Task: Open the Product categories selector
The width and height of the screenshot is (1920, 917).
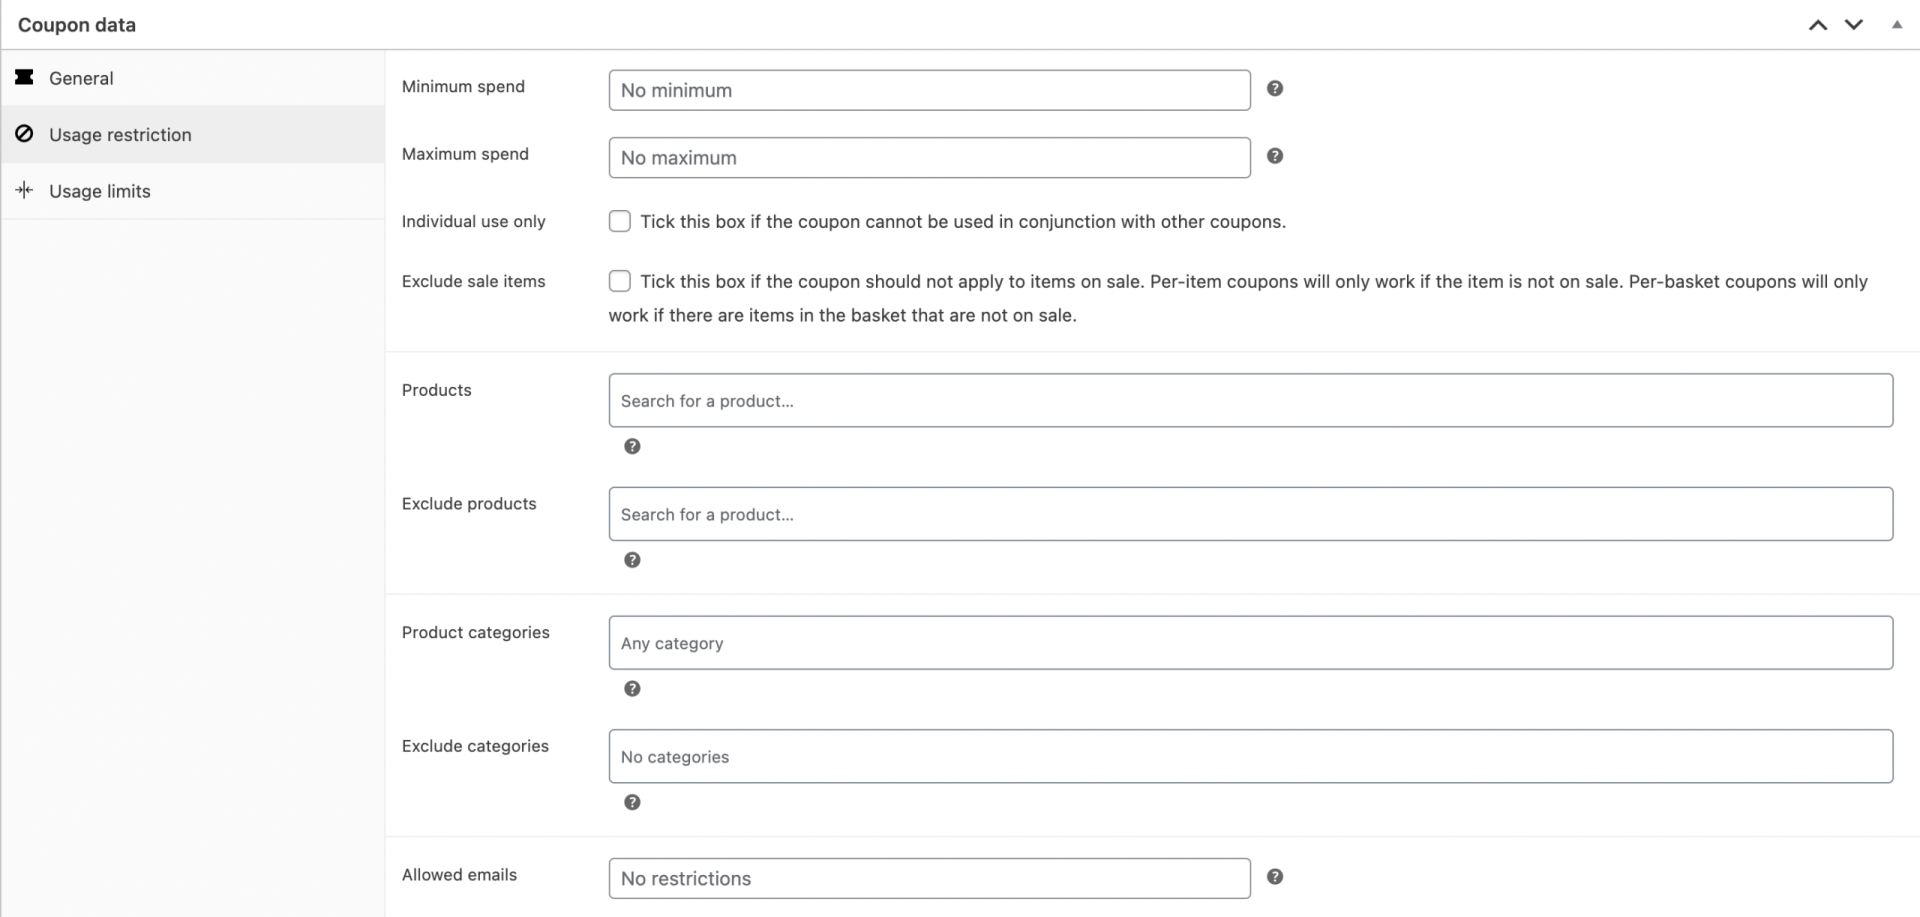Action: point(1250,643)
